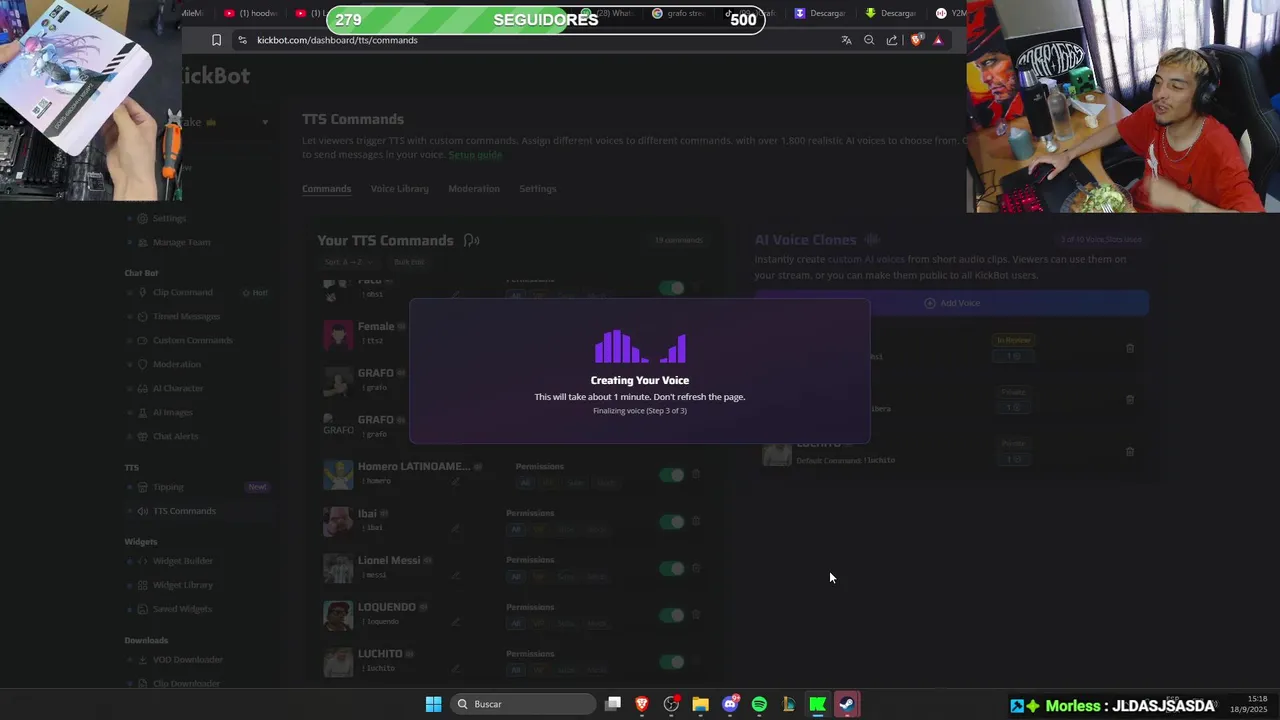Image resolution: width=1280 pixels, height=720 pixels.
Task: Toggle the Ibai command switch
Action: (x=672, y=522)
